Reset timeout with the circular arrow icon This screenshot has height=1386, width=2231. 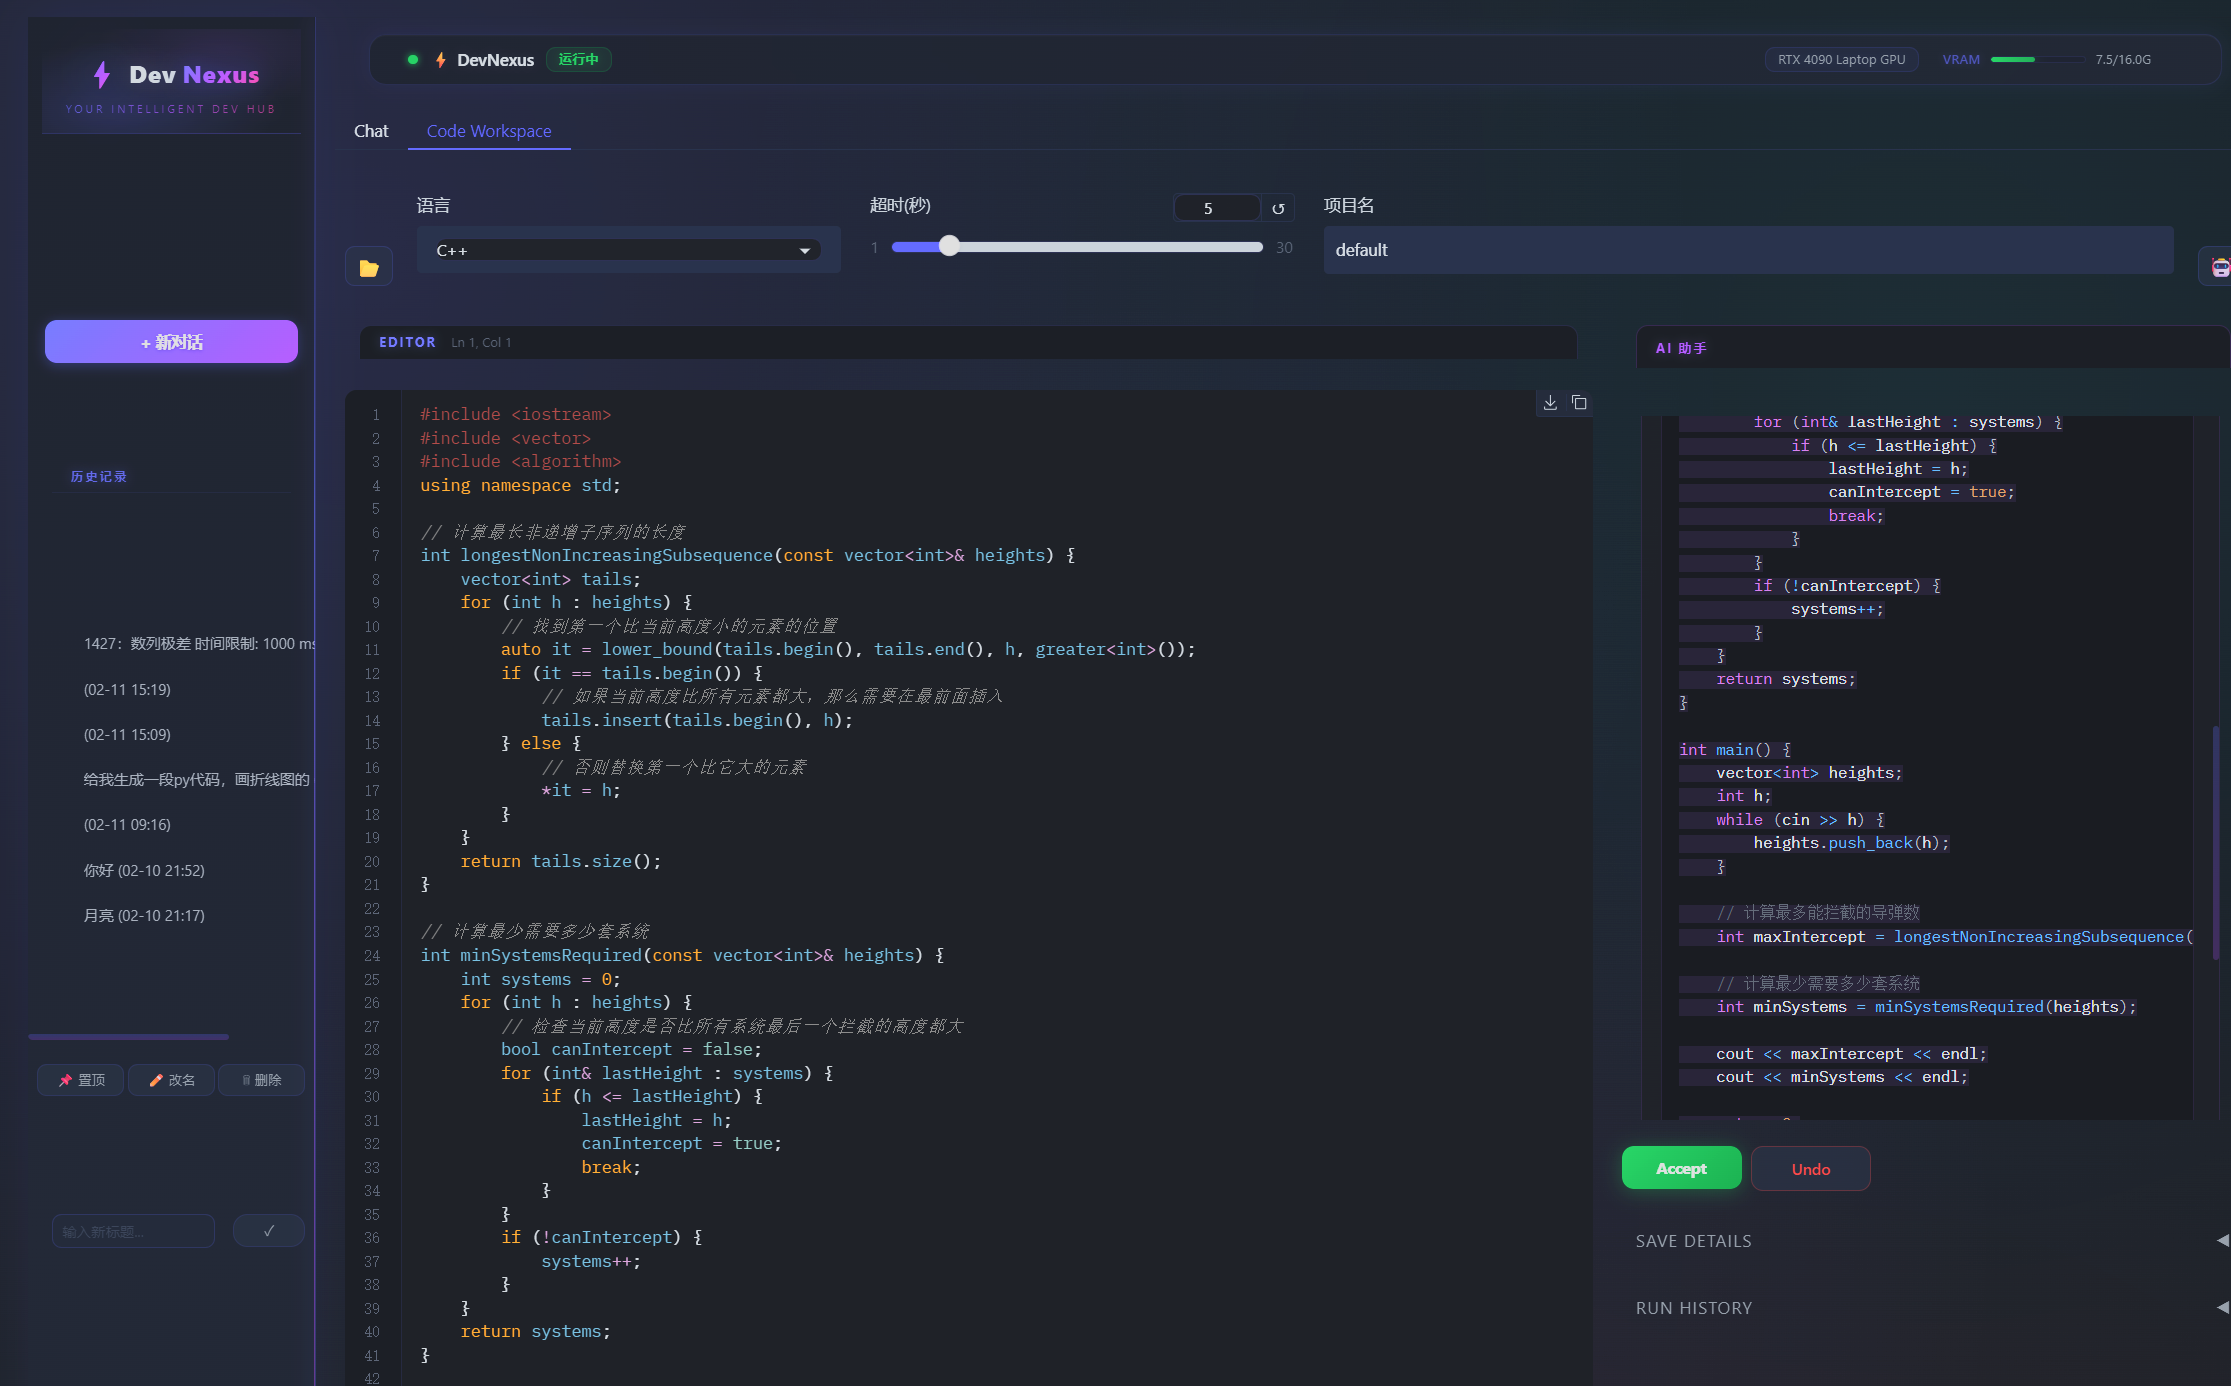(1278, 208)
